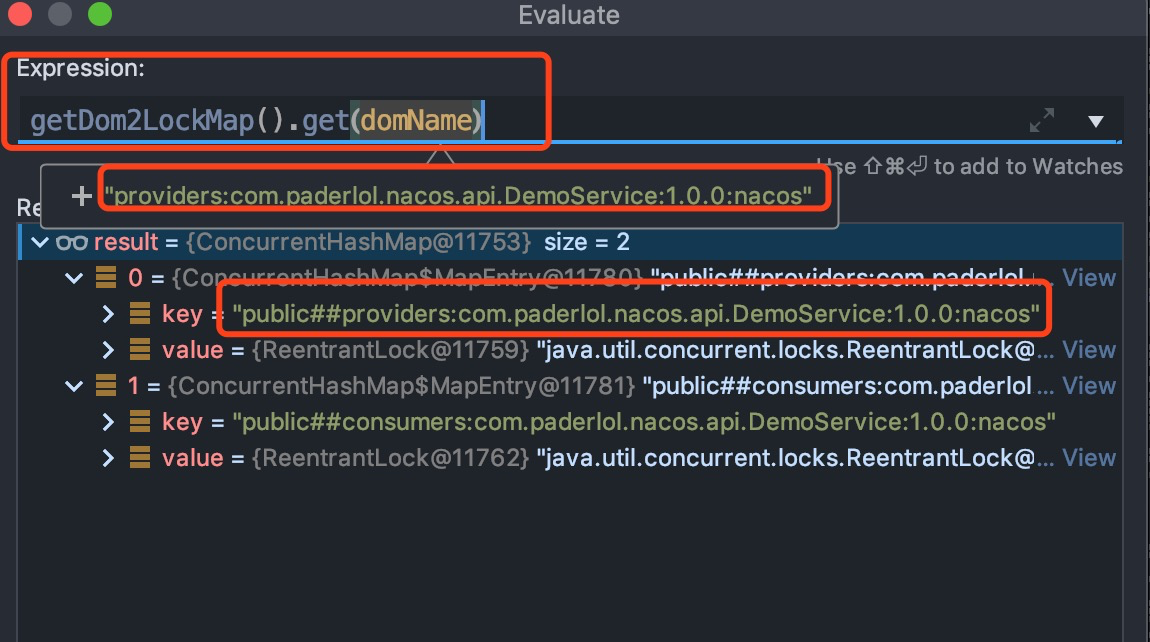Click the key field icon under entry 1
Viewport: 1150px width, 642px height.
pos(139,421)
